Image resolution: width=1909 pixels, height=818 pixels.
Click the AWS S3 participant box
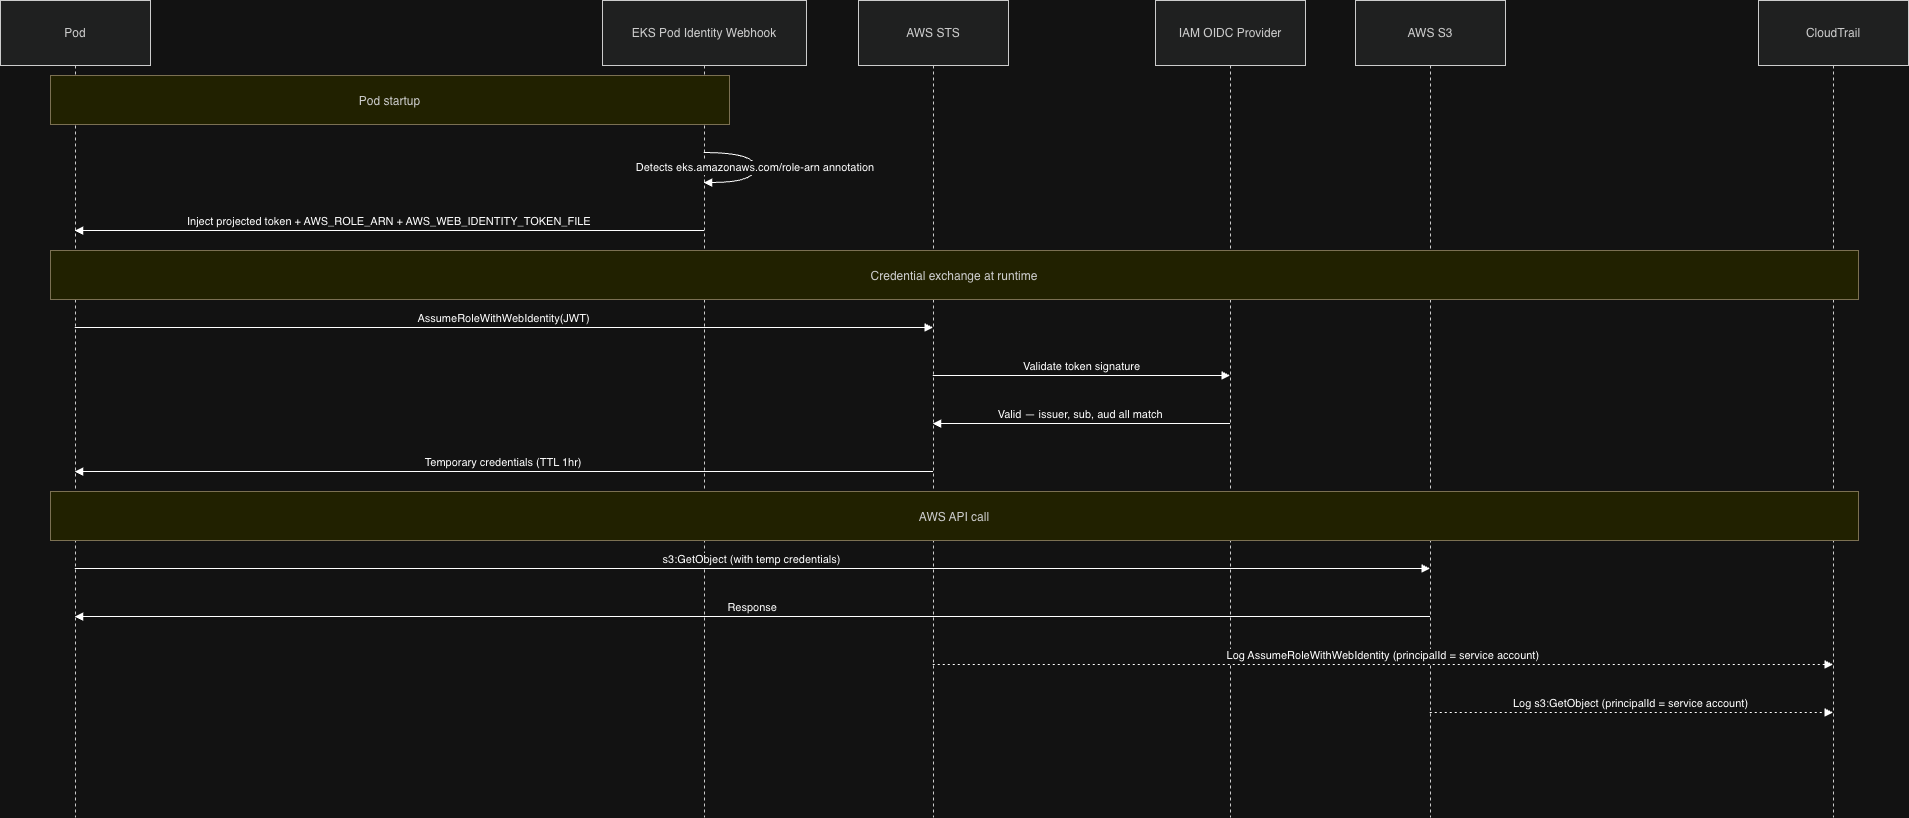coord(1430,33)
